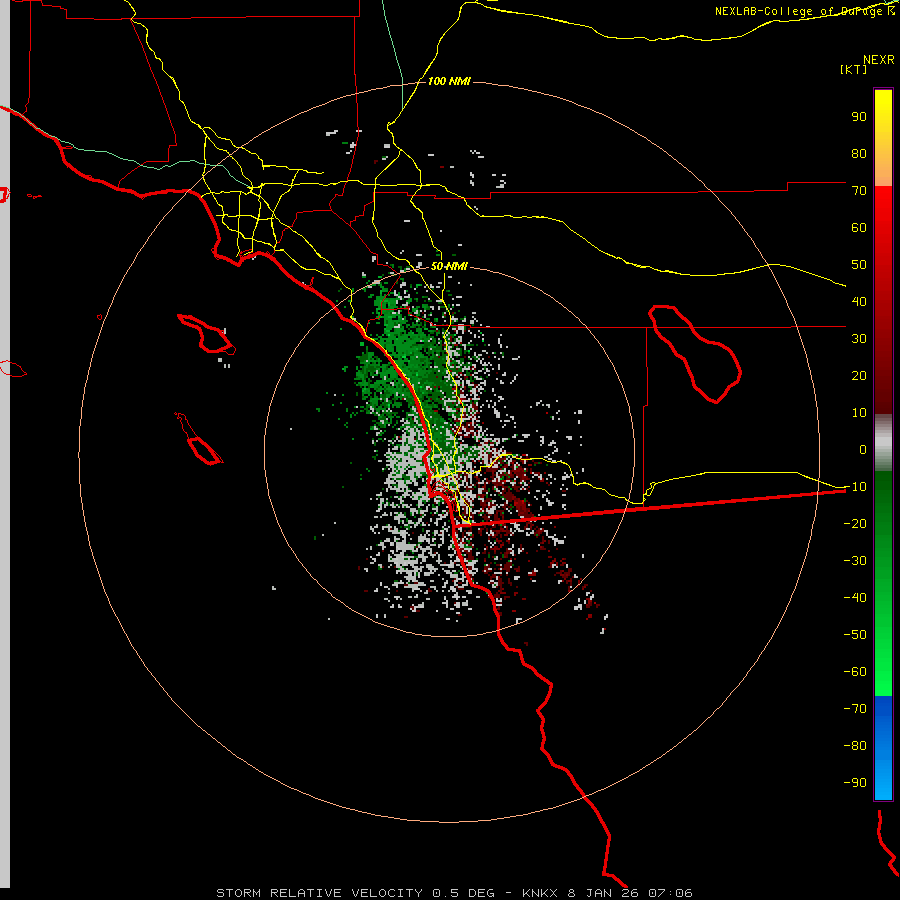
Task: Click the -80 value on velocity scale
Action: [855, 746]
